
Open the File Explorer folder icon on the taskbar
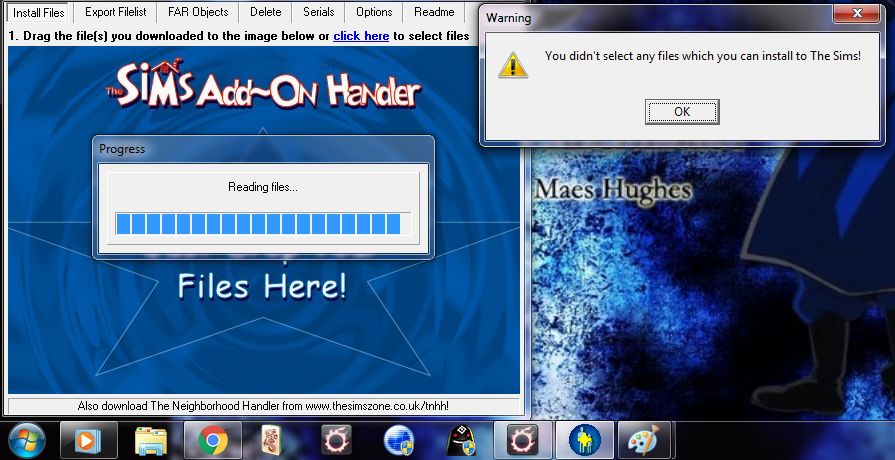(x=151, y=441)
